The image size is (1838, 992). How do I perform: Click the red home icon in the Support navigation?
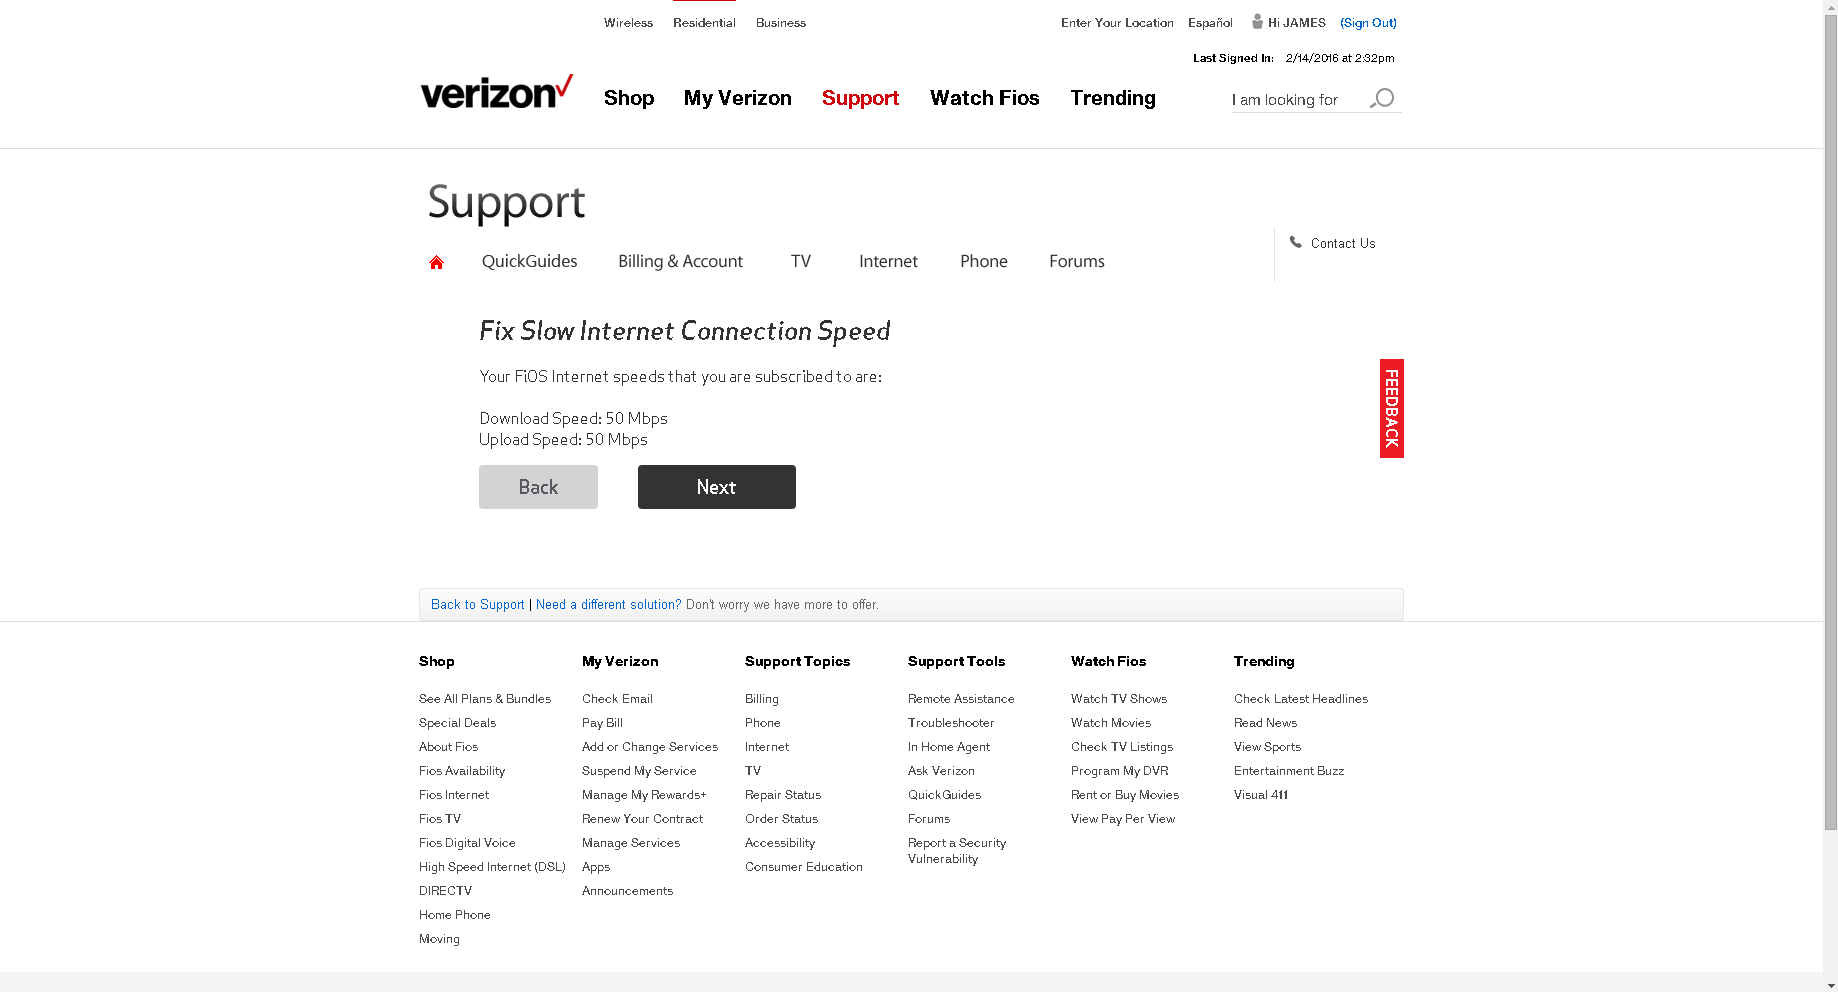coord(436,262)
